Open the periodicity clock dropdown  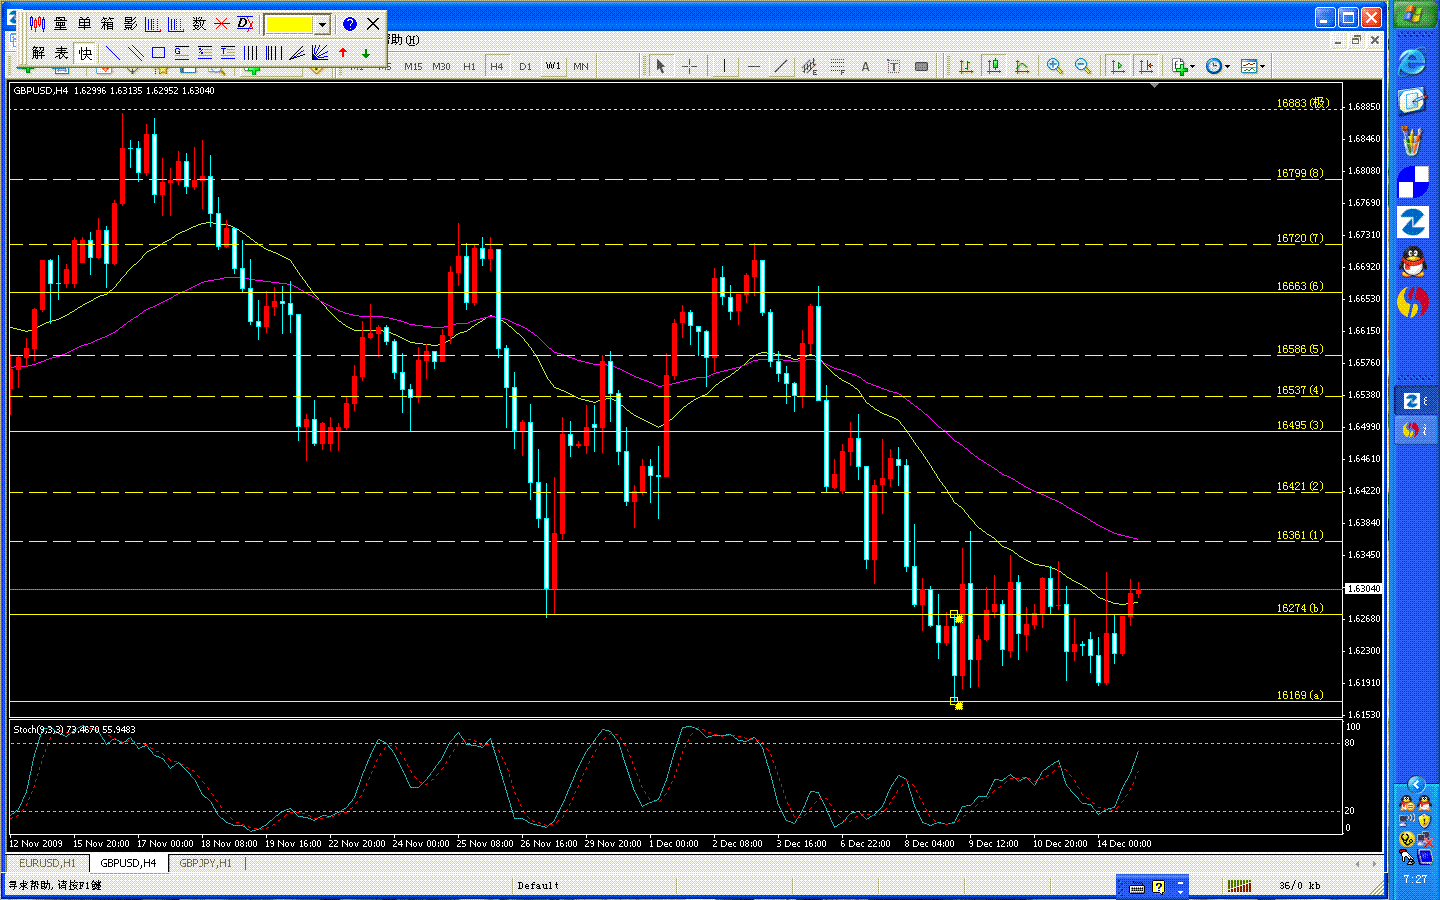click(x=1217, y=66)
